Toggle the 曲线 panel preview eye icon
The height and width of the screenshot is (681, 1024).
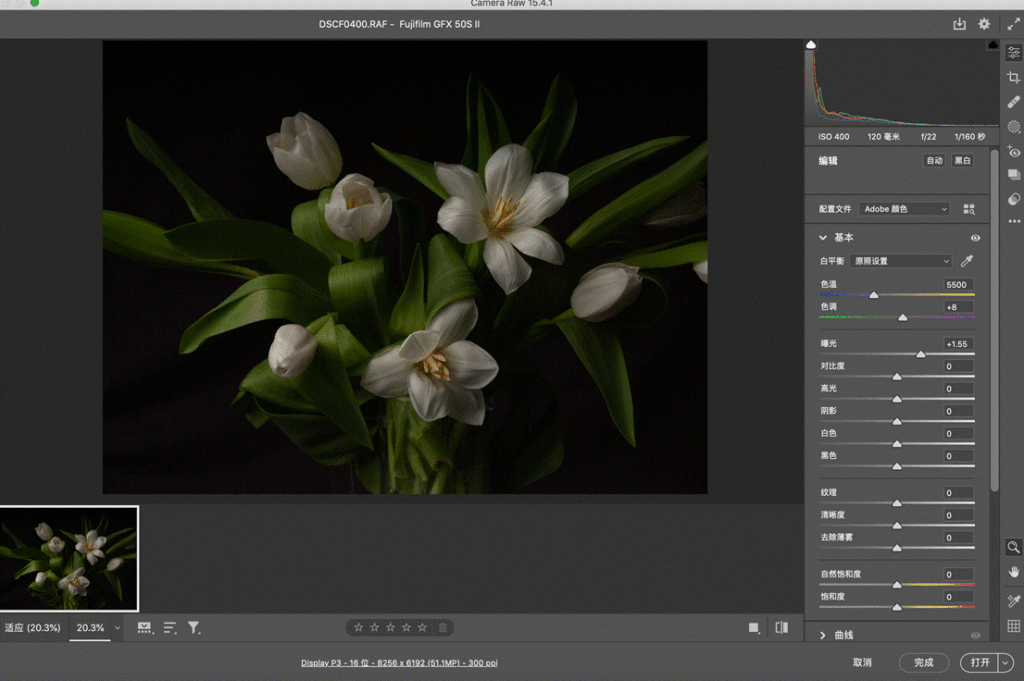click(975, 633)
